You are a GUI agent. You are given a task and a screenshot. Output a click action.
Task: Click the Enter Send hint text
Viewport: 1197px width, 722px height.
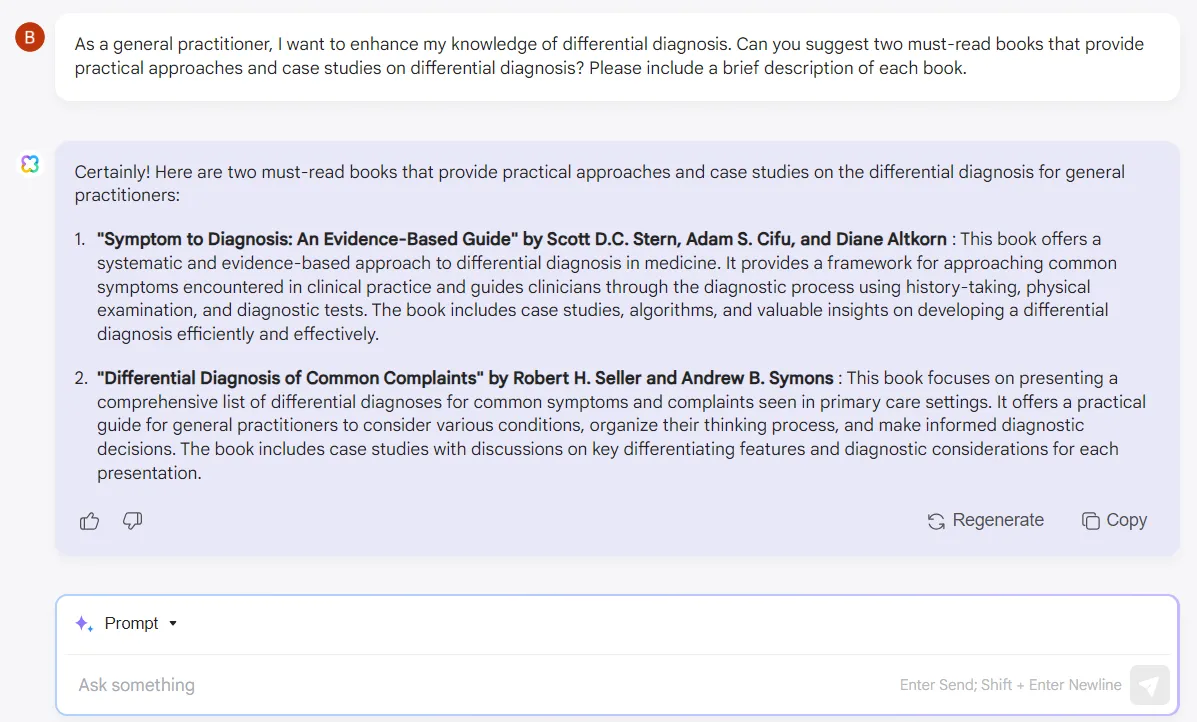[1010, 685]
